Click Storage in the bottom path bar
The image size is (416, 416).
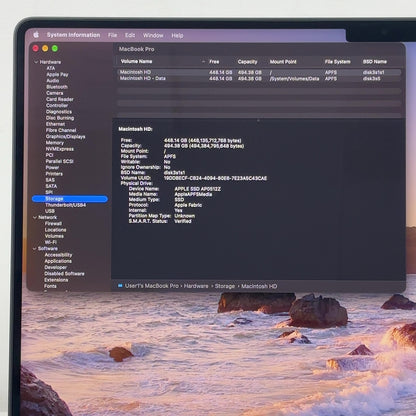click(225, 286)
